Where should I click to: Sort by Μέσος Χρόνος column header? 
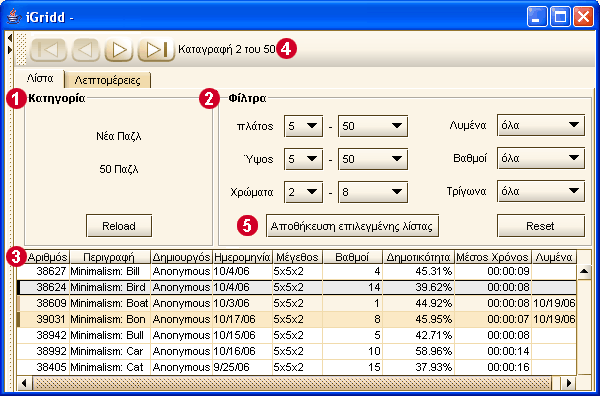point(492,257)
